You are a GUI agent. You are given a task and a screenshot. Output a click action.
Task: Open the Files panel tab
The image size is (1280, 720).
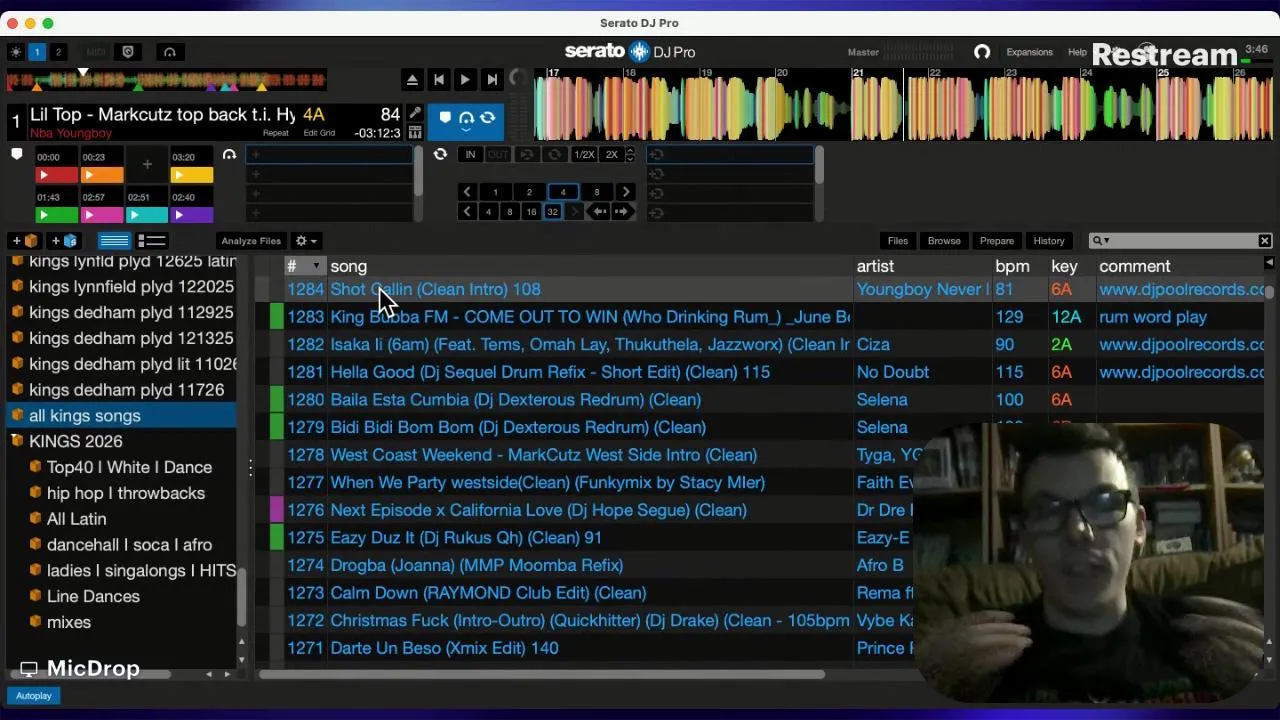click(x=898, y=241)
